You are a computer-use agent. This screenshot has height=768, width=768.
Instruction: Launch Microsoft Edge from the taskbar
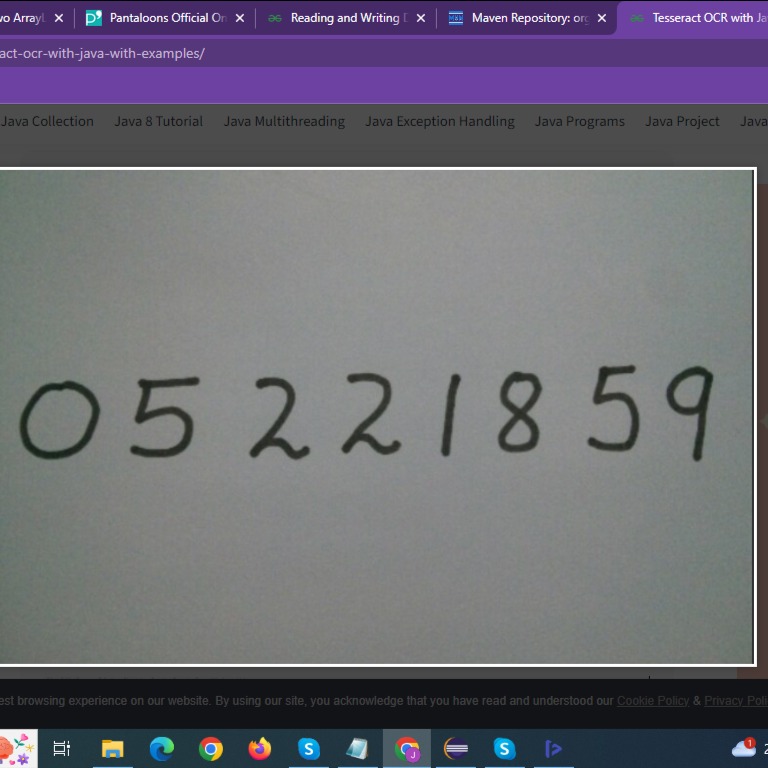point(162,748)
